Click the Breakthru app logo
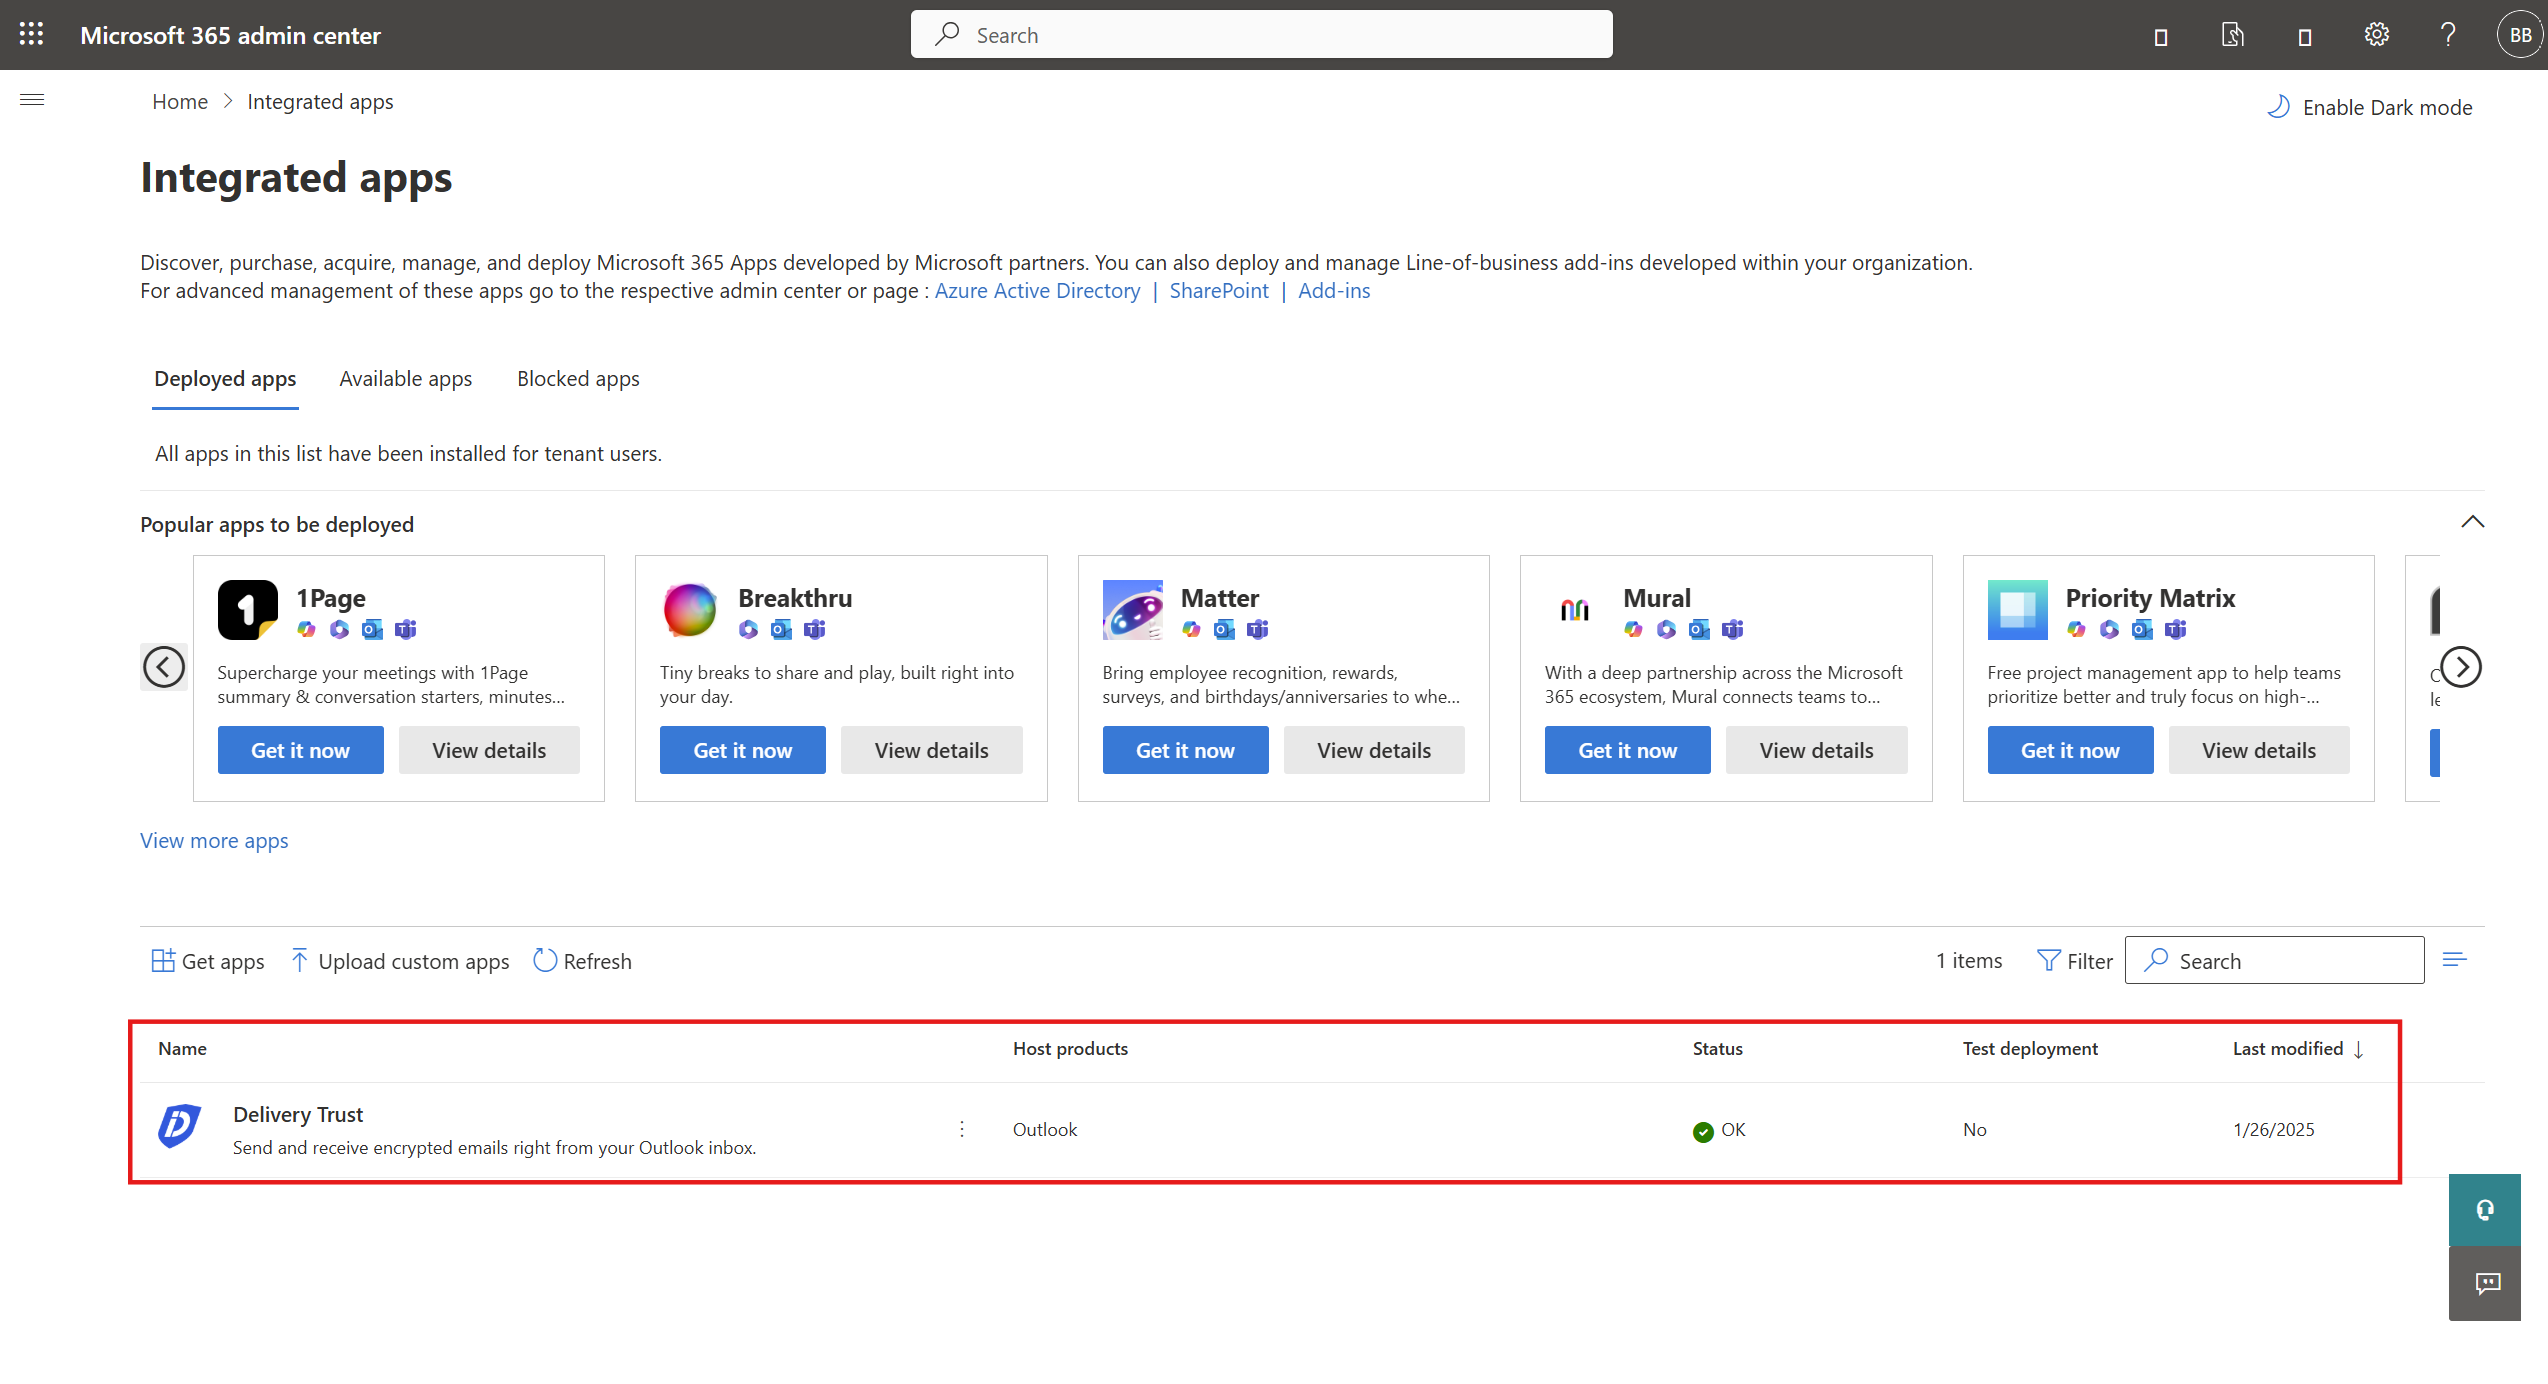This screenshot has height=1384, width=2548. point(690,609)
